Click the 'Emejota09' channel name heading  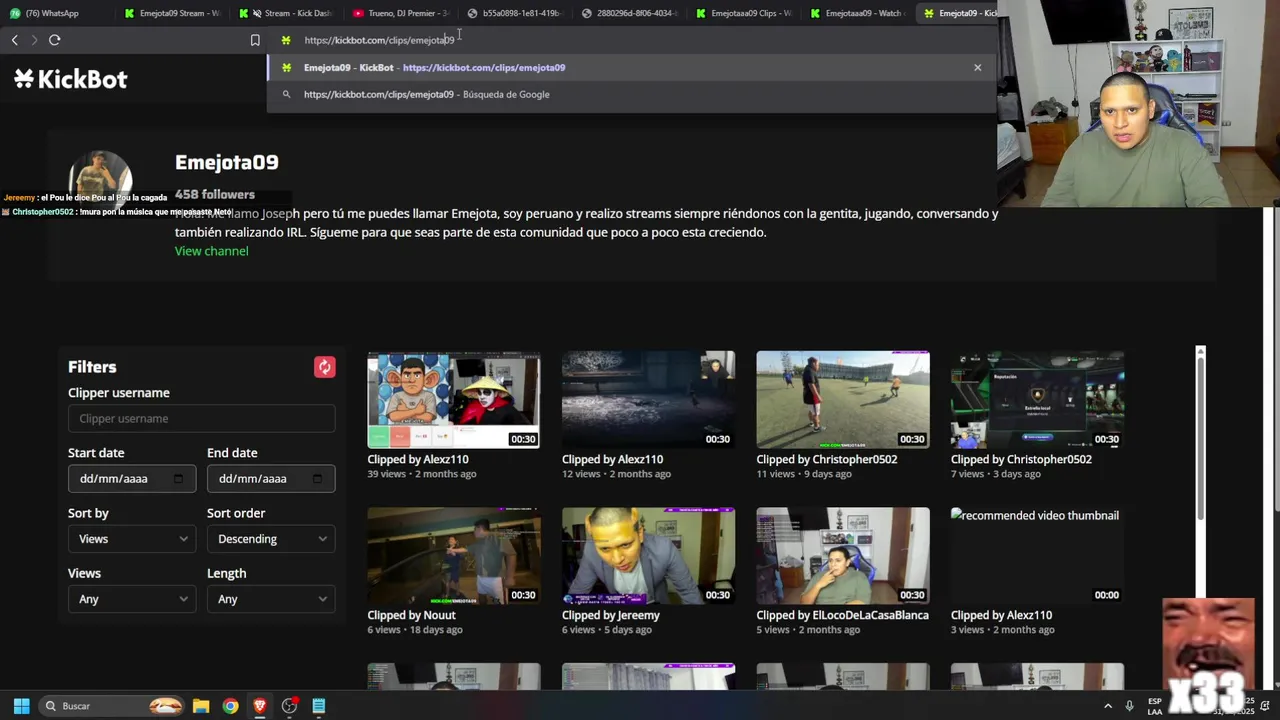pyautogui.click(x=227, y=162)
